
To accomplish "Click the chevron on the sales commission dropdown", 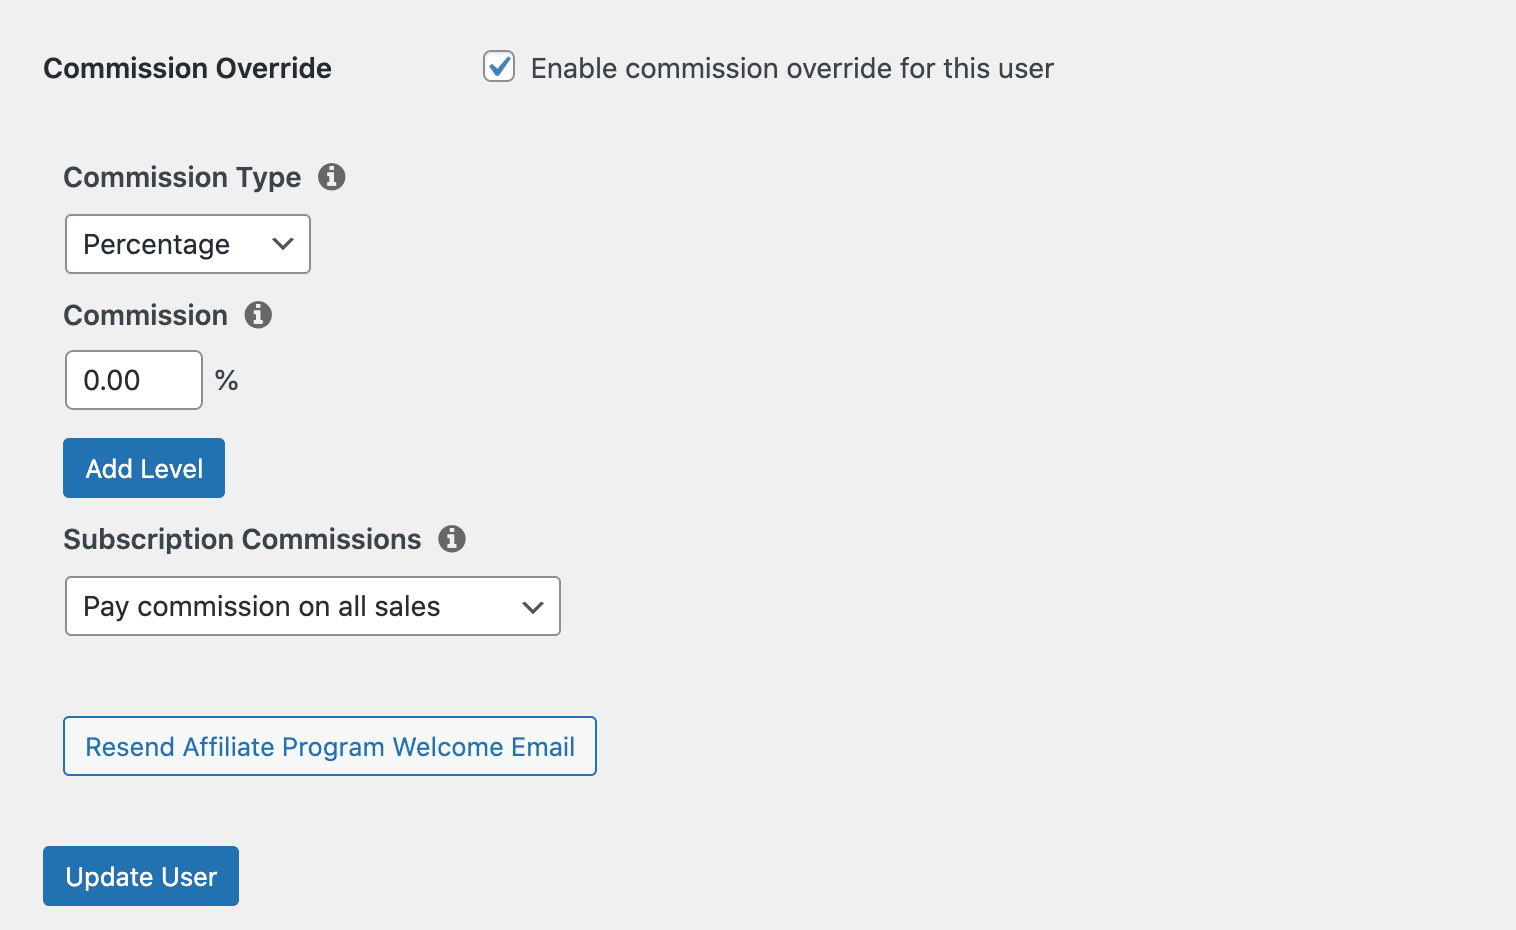I will click(532, 606).
